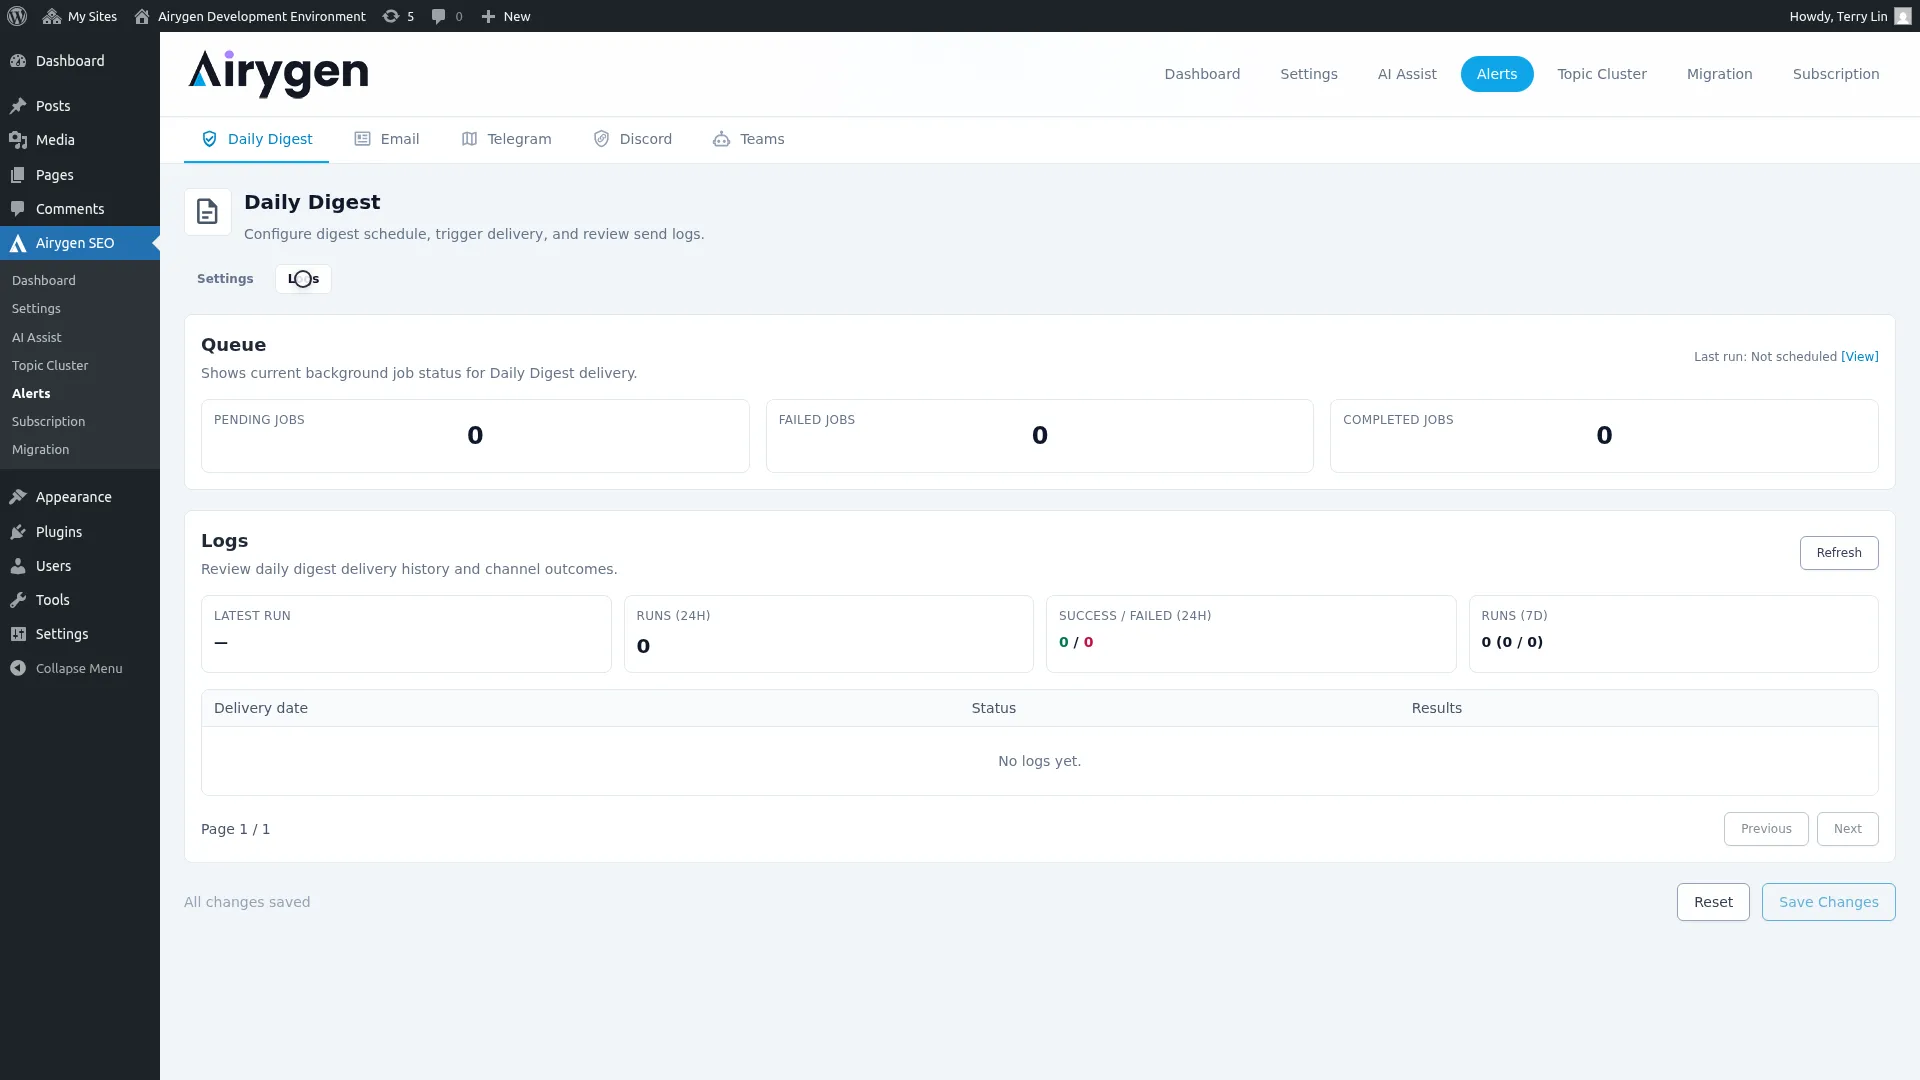Click the Airygen logo

[x=278, y=73]
